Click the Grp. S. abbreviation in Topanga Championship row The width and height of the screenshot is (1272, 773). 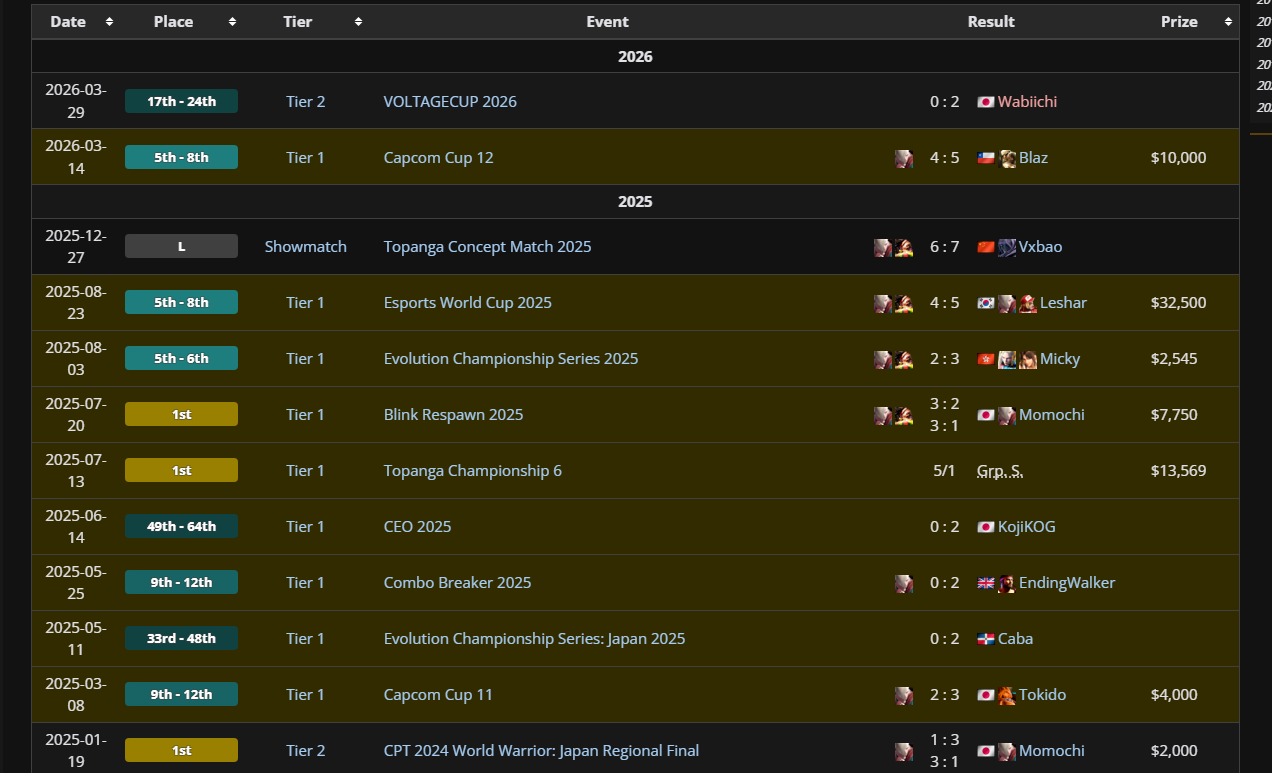coord(1000,471)
